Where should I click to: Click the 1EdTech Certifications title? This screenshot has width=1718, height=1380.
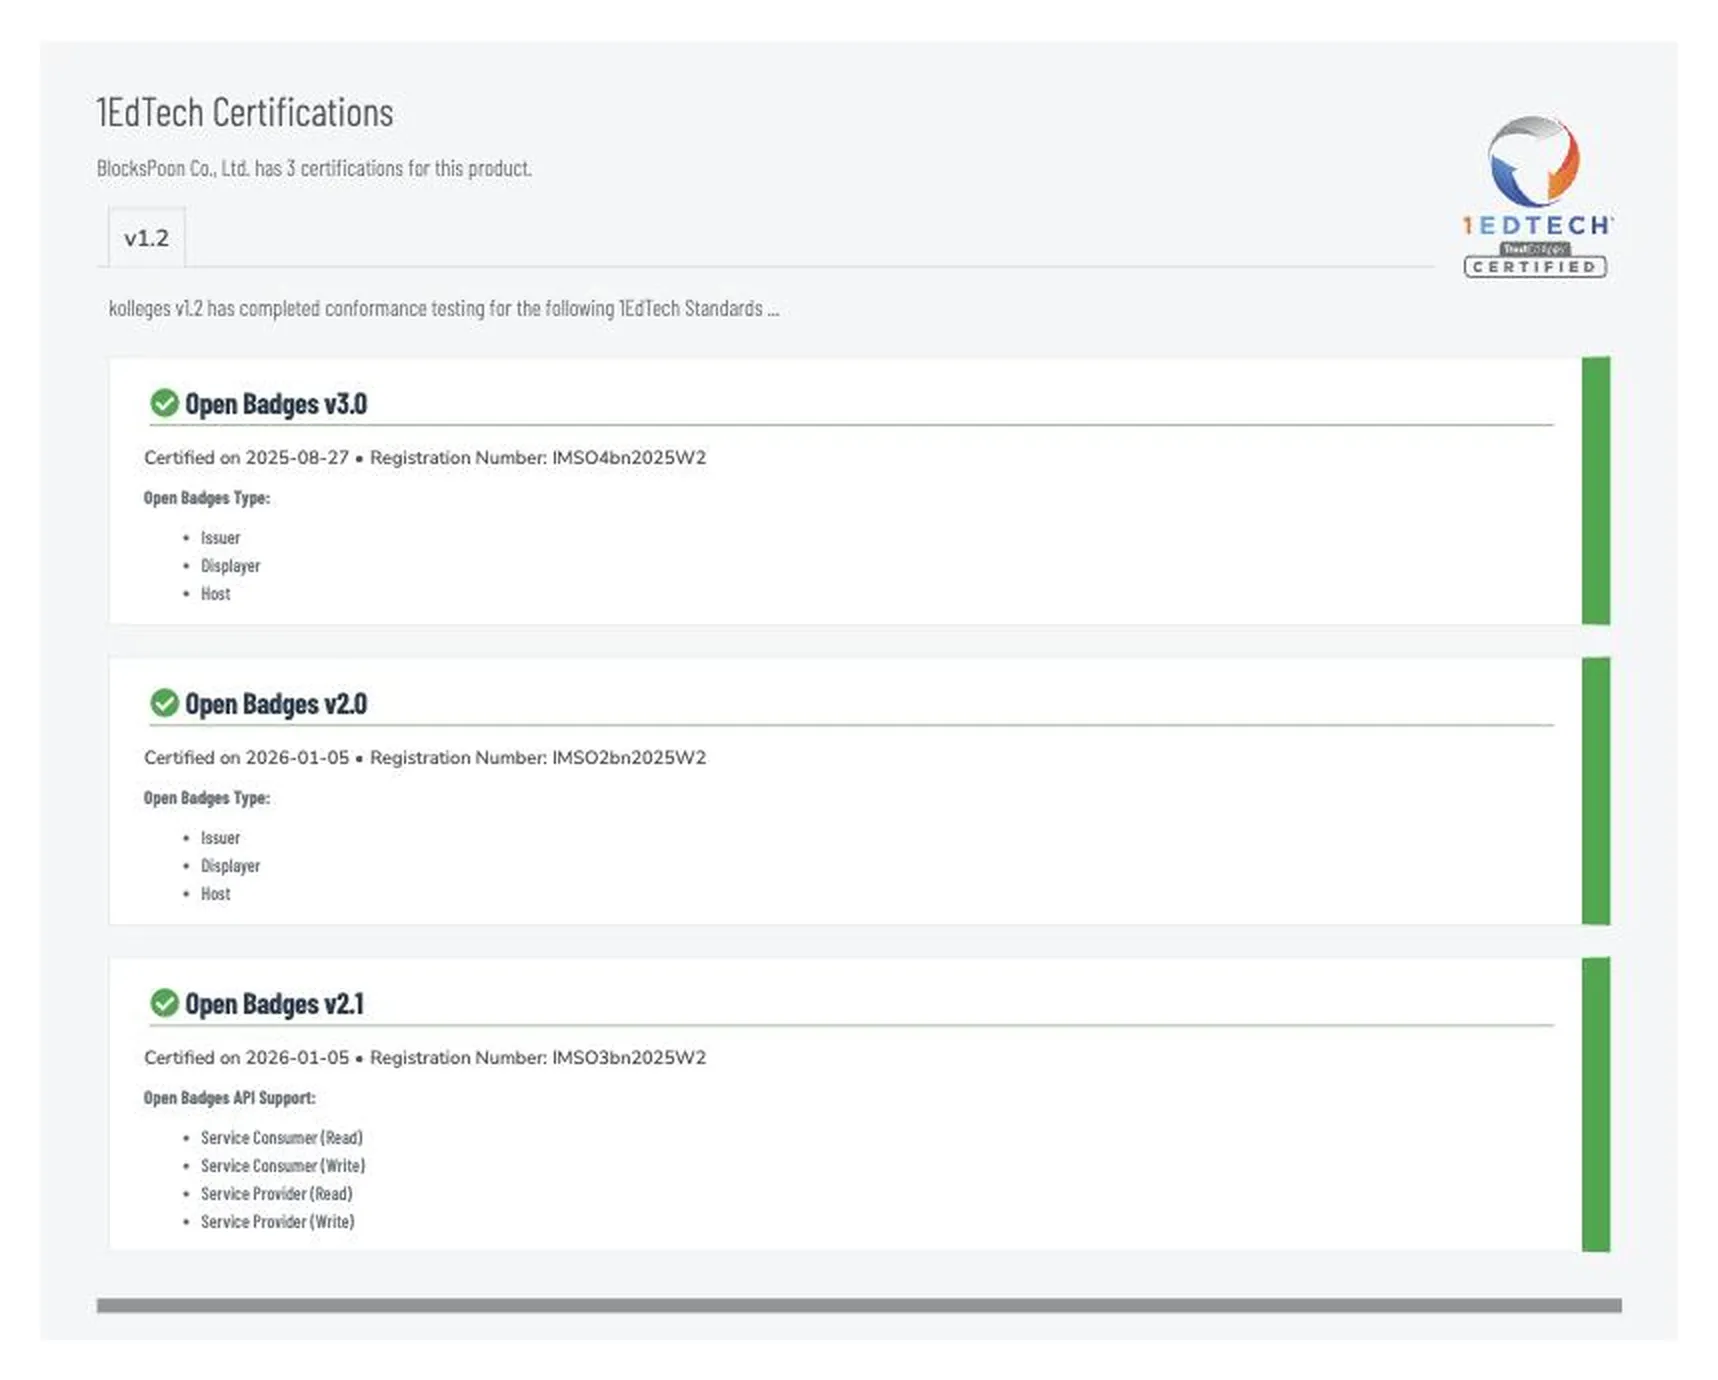[245, 112]
